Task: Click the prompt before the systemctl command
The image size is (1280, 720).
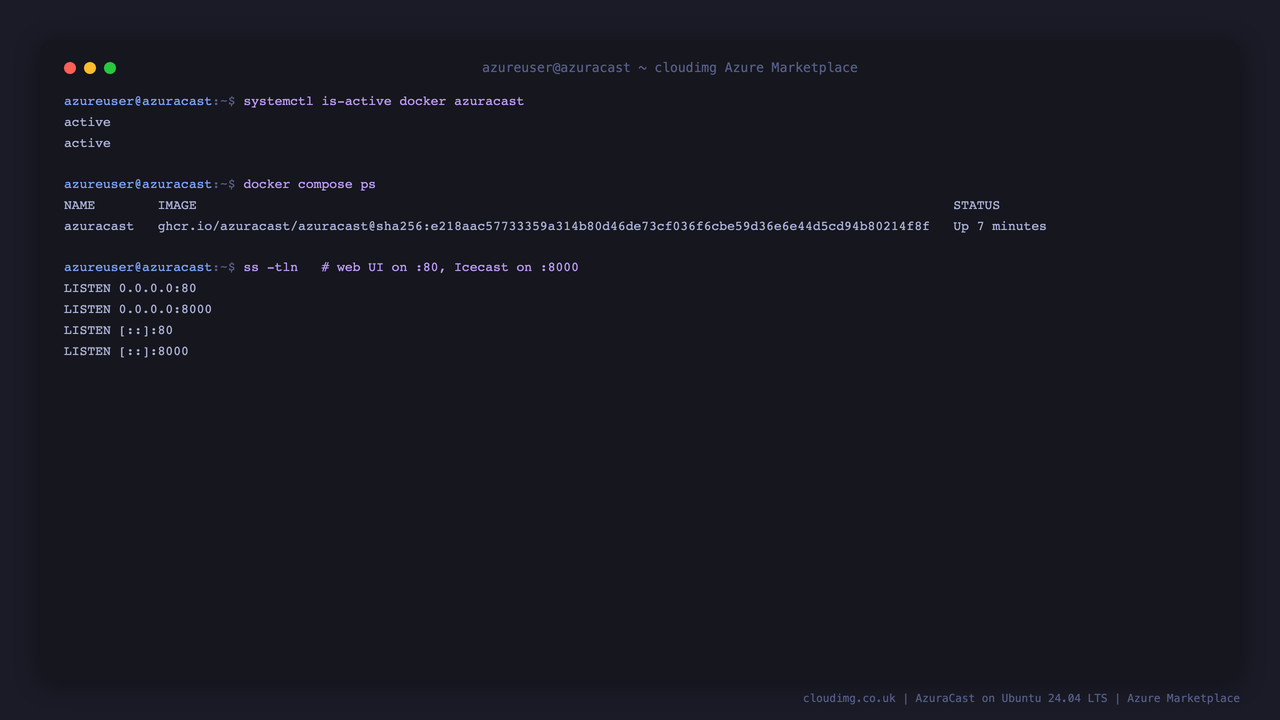Action: [150, 101]
